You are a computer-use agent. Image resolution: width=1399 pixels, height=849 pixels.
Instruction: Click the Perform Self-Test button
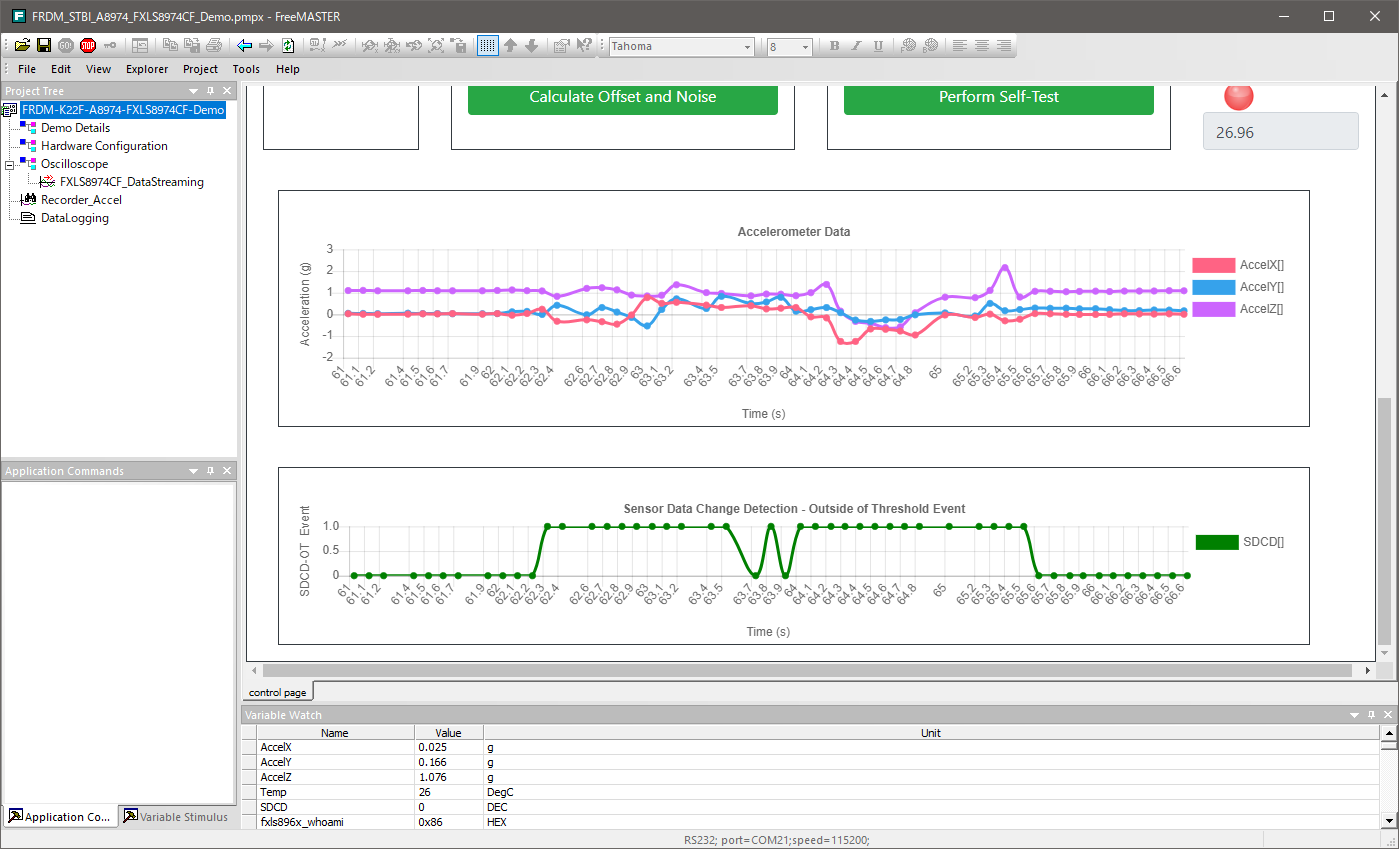click(x=998, y=97)
